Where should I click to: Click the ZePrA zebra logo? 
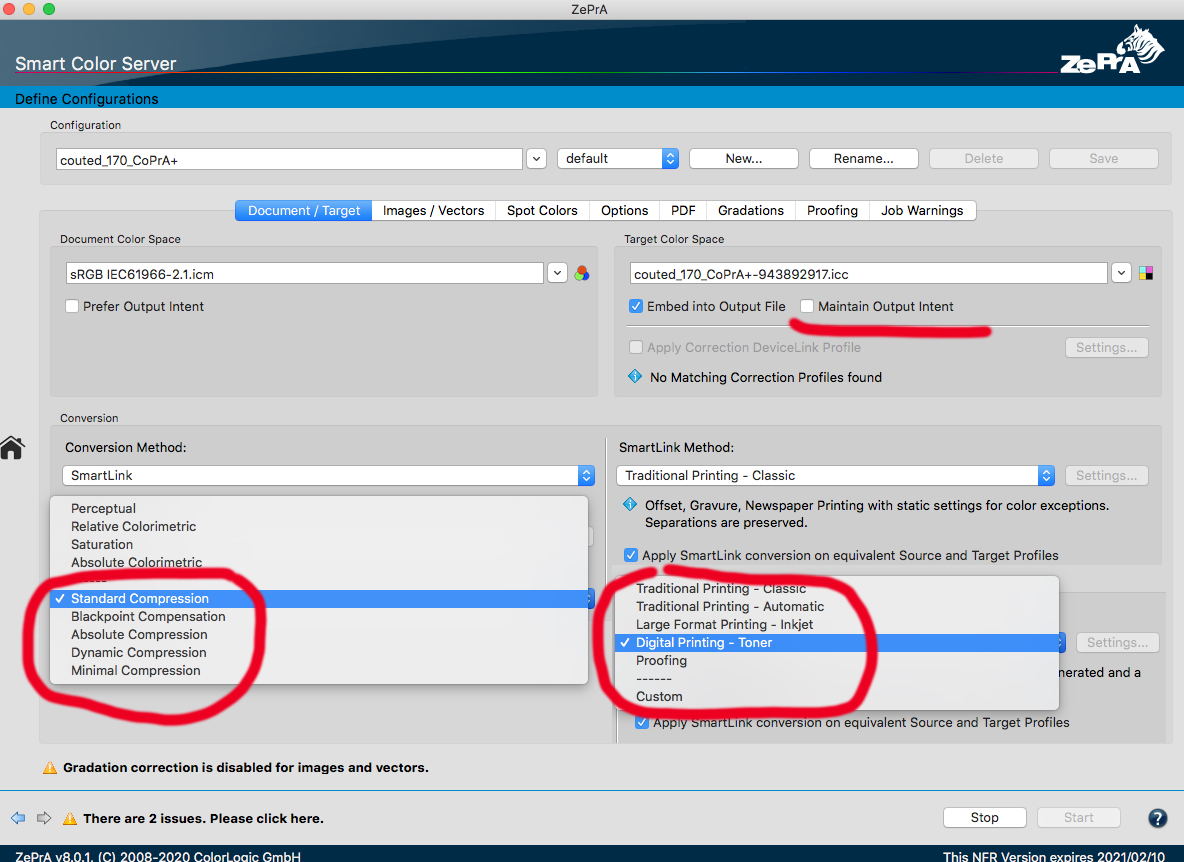pos(1112,51)
